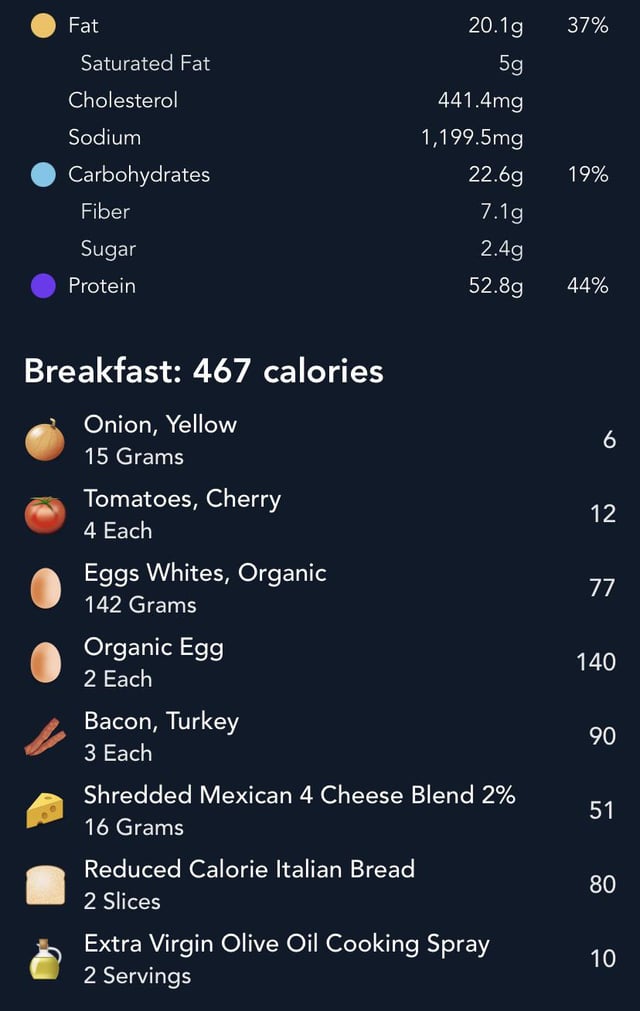Tap the 140 calorie count for Organic Egg

(596, 662)
